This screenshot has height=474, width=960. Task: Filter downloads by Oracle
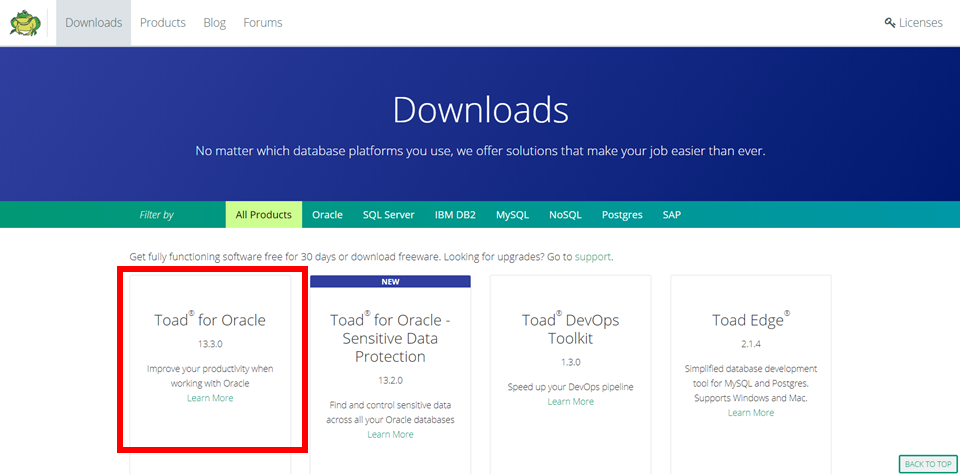pos(328,215)
